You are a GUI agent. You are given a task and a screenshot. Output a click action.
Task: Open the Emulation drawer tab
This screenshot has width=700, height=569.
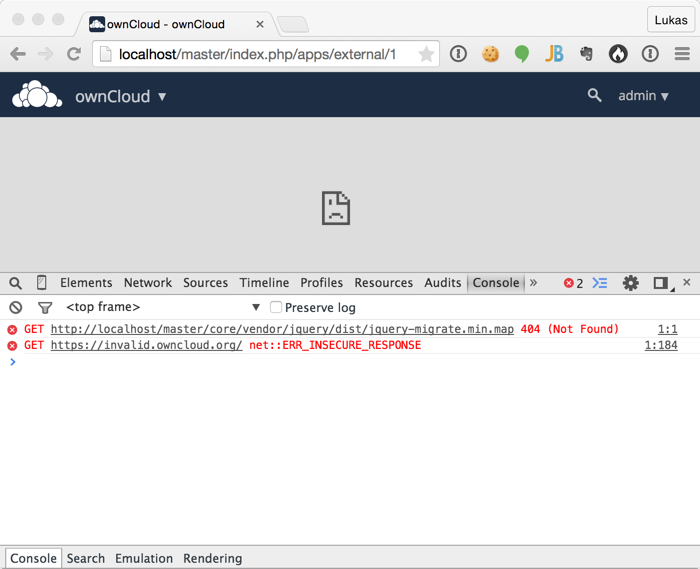pyautogui.click(x=144, y=558)
